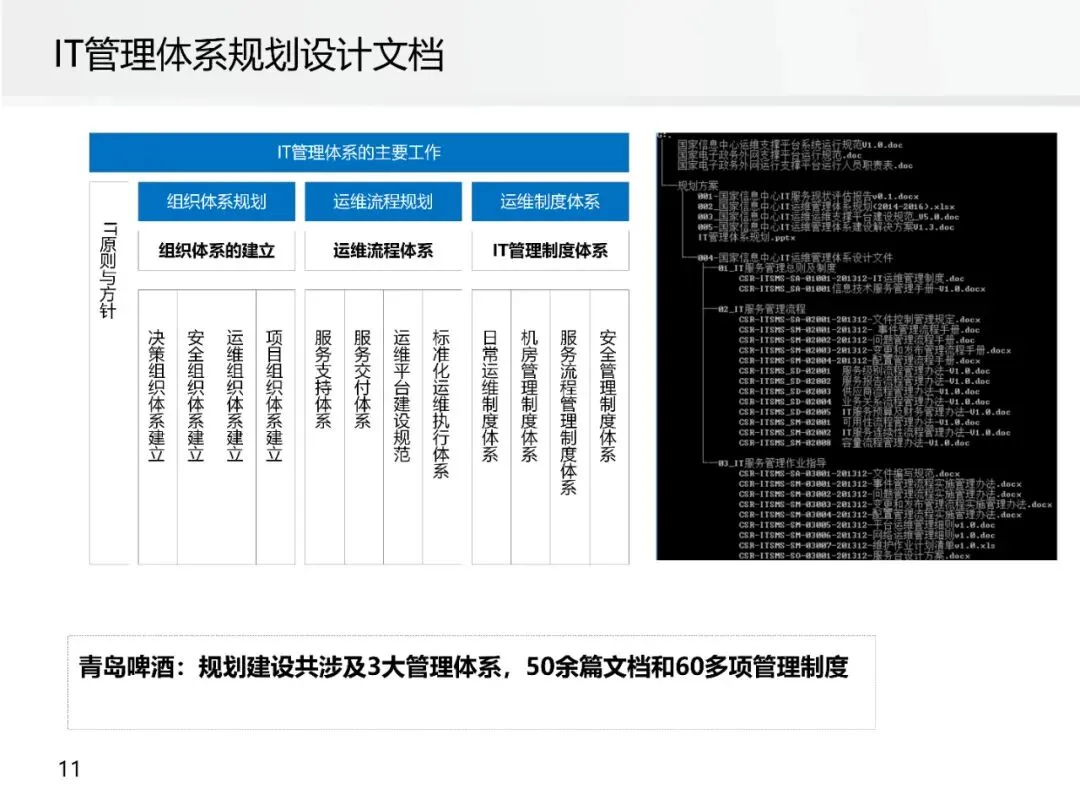Screen dimensions: 1080x810
Task: Click the slide title "IT管理体系规划设计文档"
Action: 249,55
